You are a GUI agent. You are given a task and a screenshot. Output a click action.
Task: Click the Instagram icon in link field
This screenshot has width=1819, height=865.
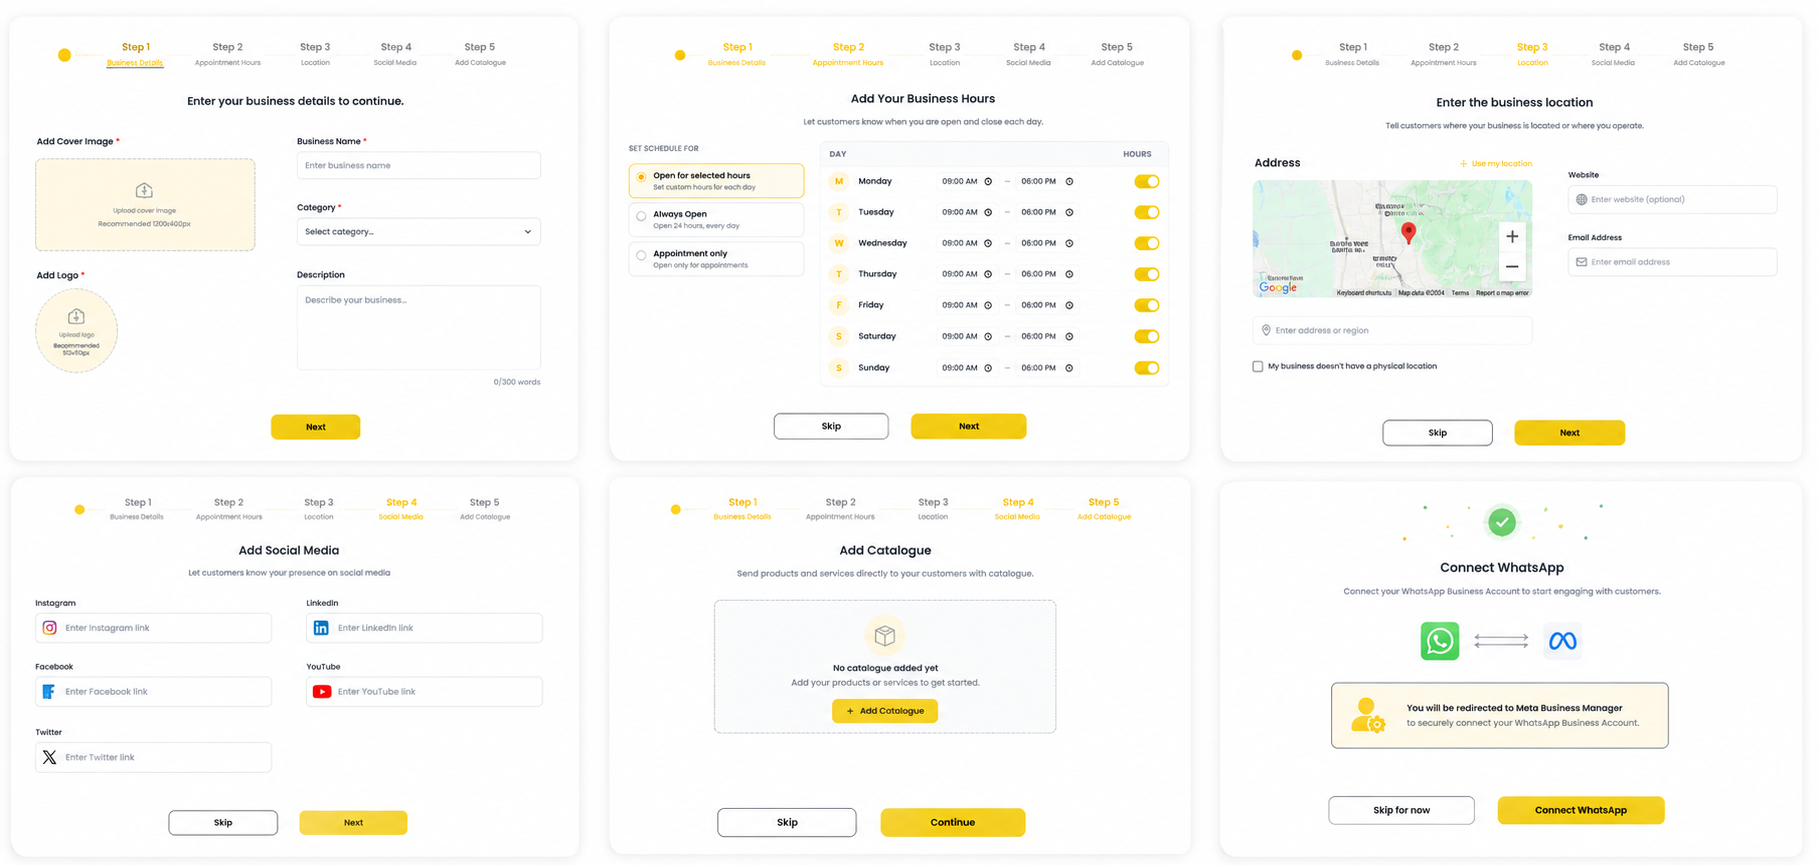click(49, 628)
